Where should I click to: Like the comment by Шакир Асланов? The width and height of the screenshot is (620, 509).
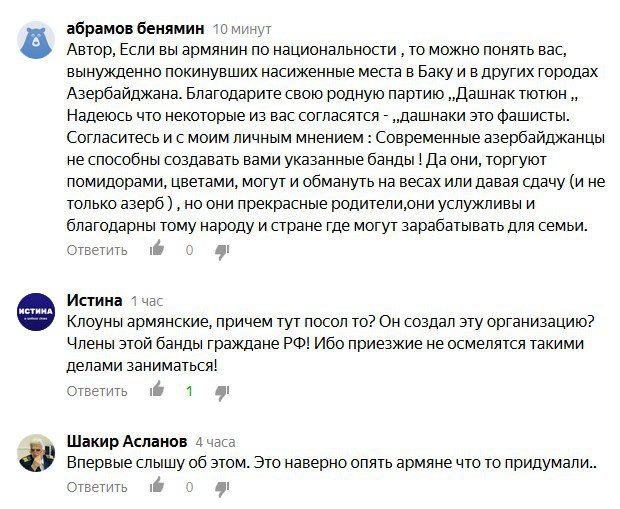tap(157, 488)
